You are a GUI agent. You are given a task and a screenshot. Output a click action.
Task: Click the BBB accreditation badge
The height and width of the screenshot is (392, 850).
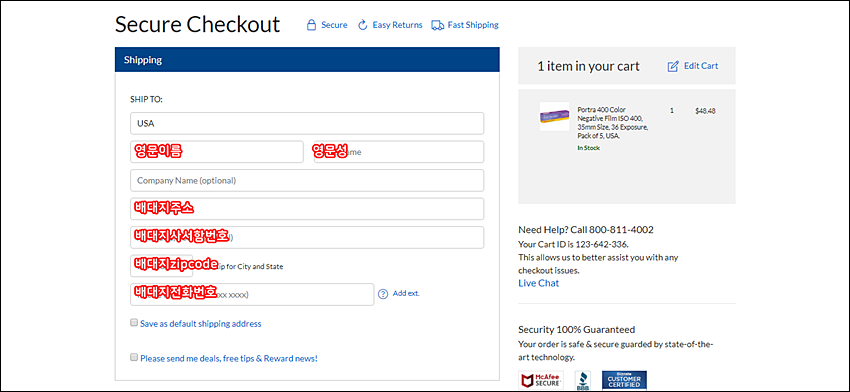click(x=583, y=381)
